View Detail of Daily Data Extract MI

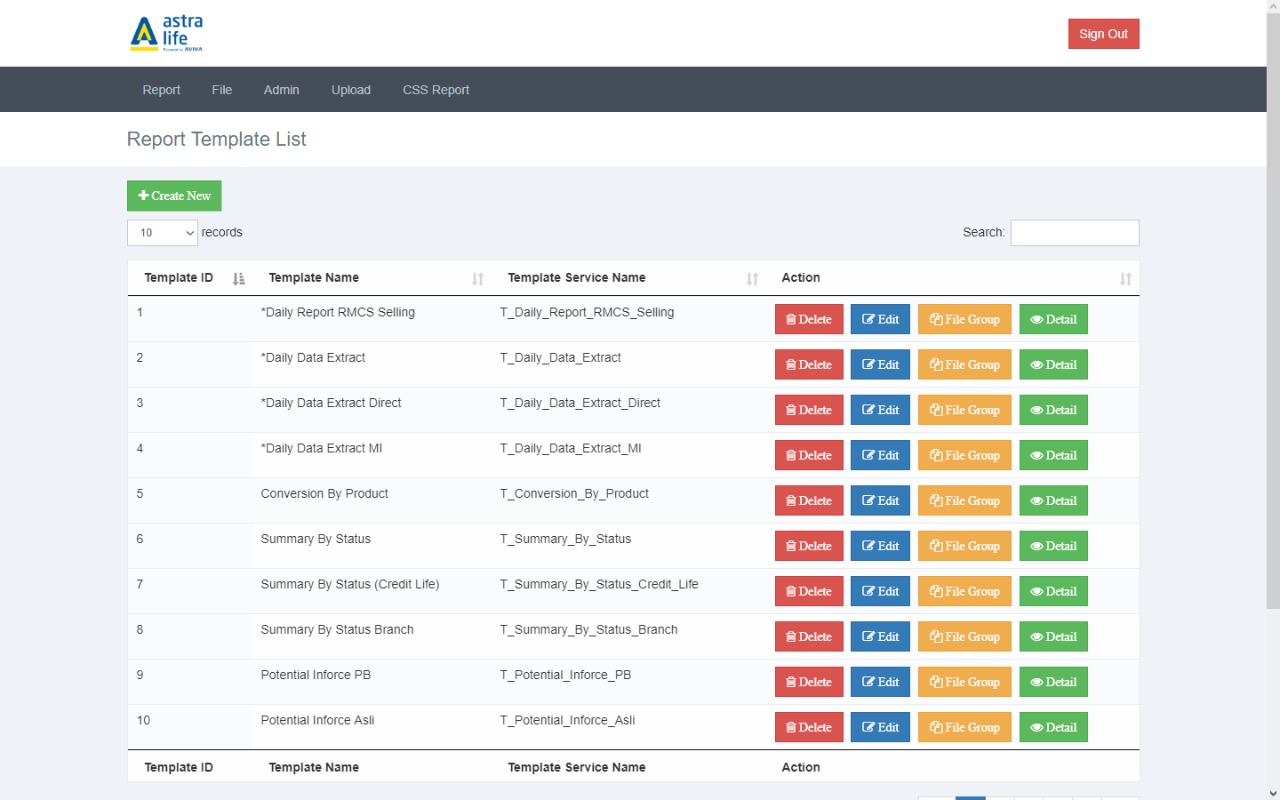click(1053, 456)
